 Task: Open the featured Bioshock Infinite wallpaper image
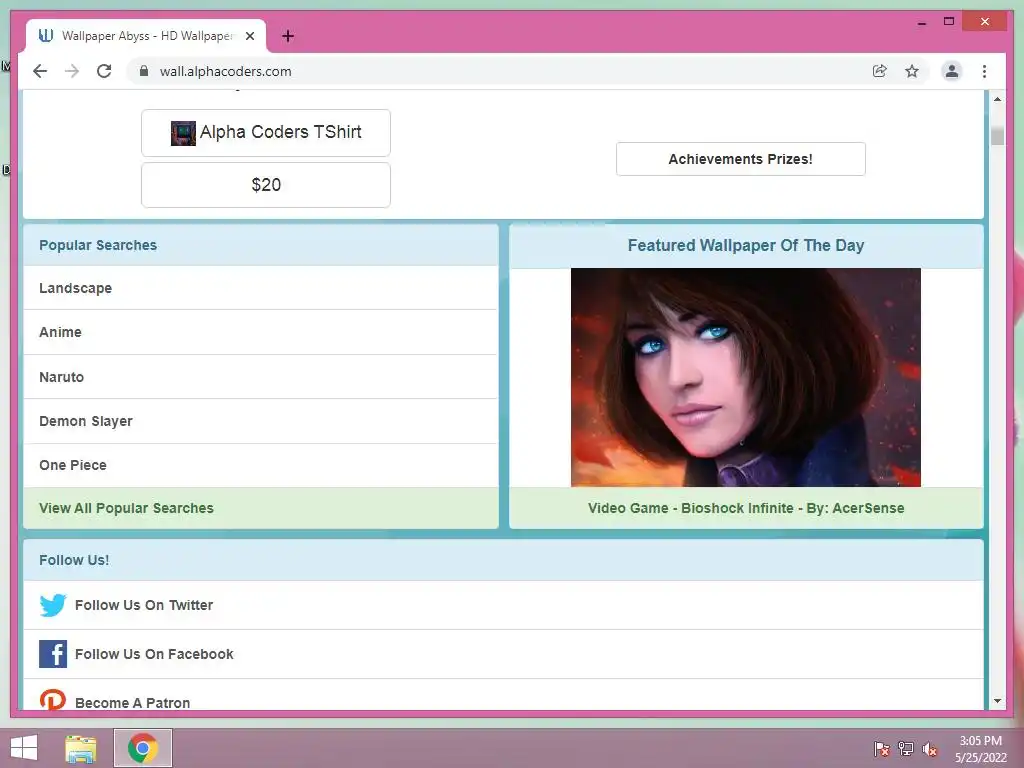tap(746, 377)
